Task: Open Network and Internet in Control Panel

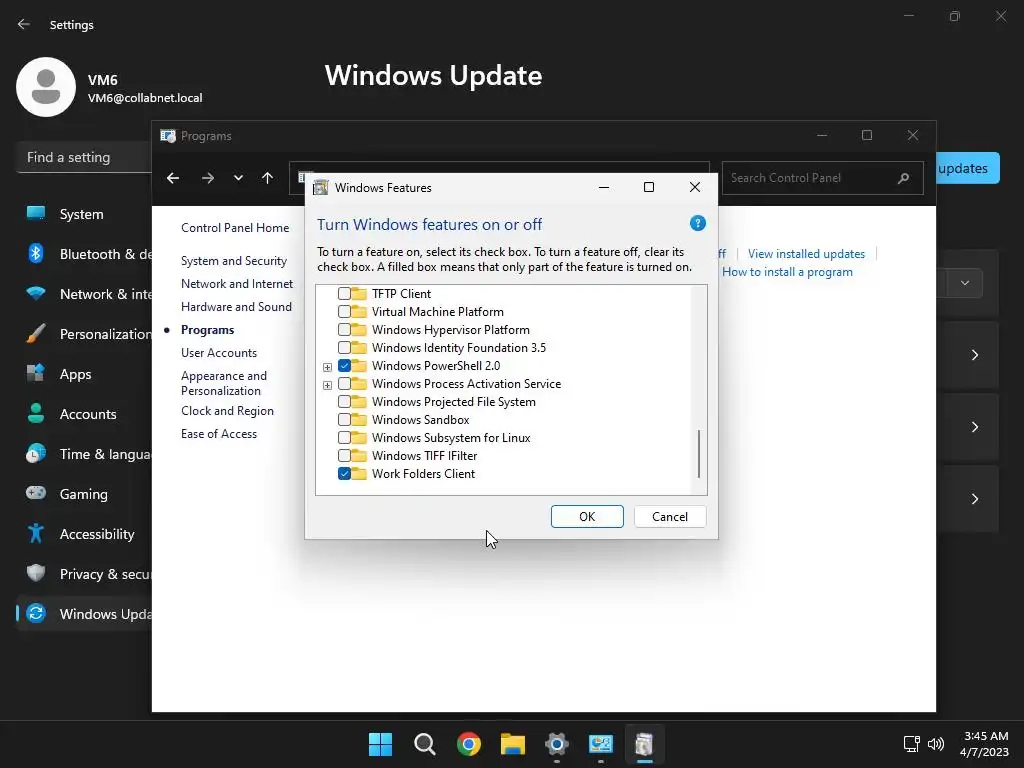Action: (236, 283)
